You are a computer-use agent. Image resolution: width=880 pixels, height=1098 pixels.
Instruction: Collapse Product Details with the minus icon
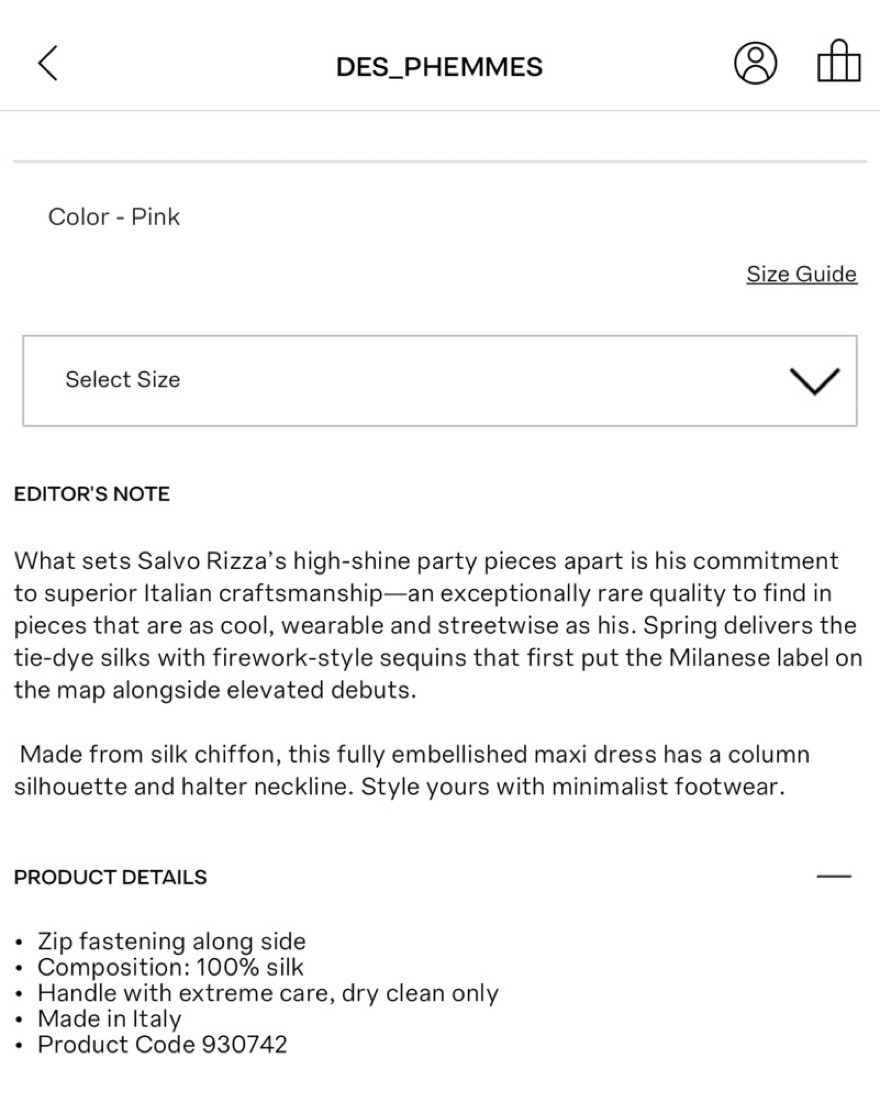pos(834,876)
